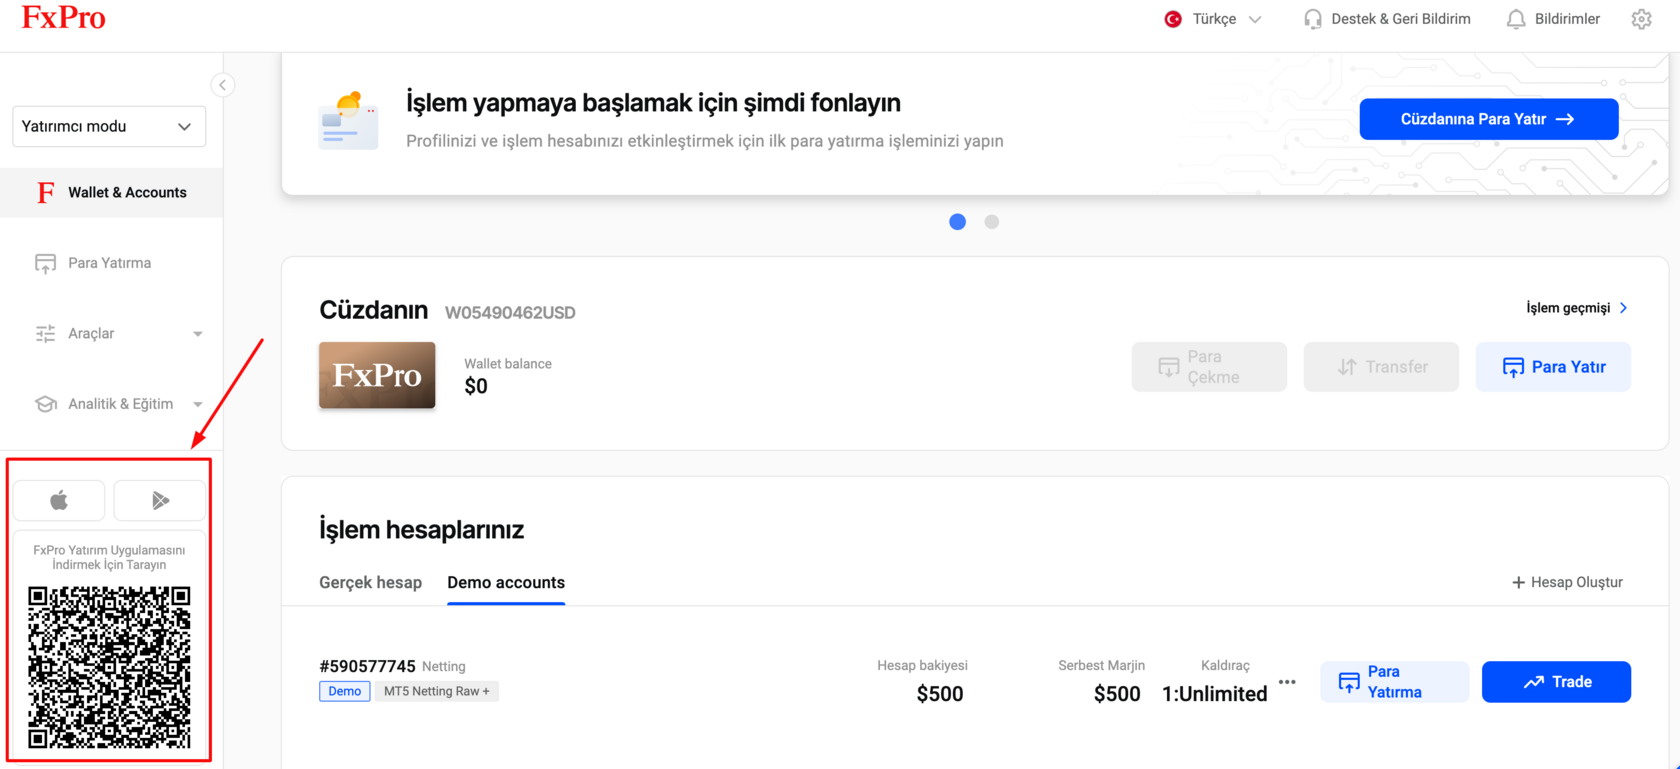
Task: Open the İşlem geçmişi link
Action: [x=1577, y=308]
